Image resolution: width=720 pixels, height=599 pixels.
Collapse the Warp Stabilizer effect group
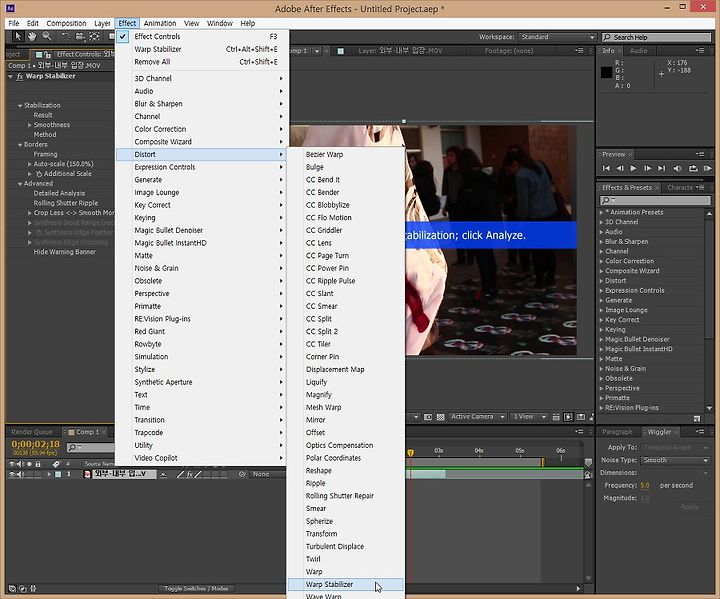[x=10, y=77]
